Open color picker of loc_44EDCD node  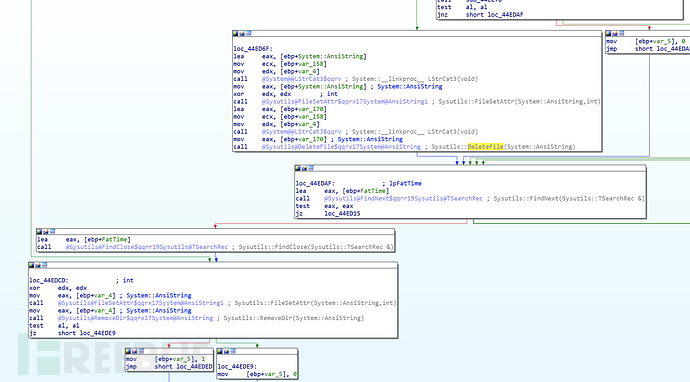pos(31,265)
